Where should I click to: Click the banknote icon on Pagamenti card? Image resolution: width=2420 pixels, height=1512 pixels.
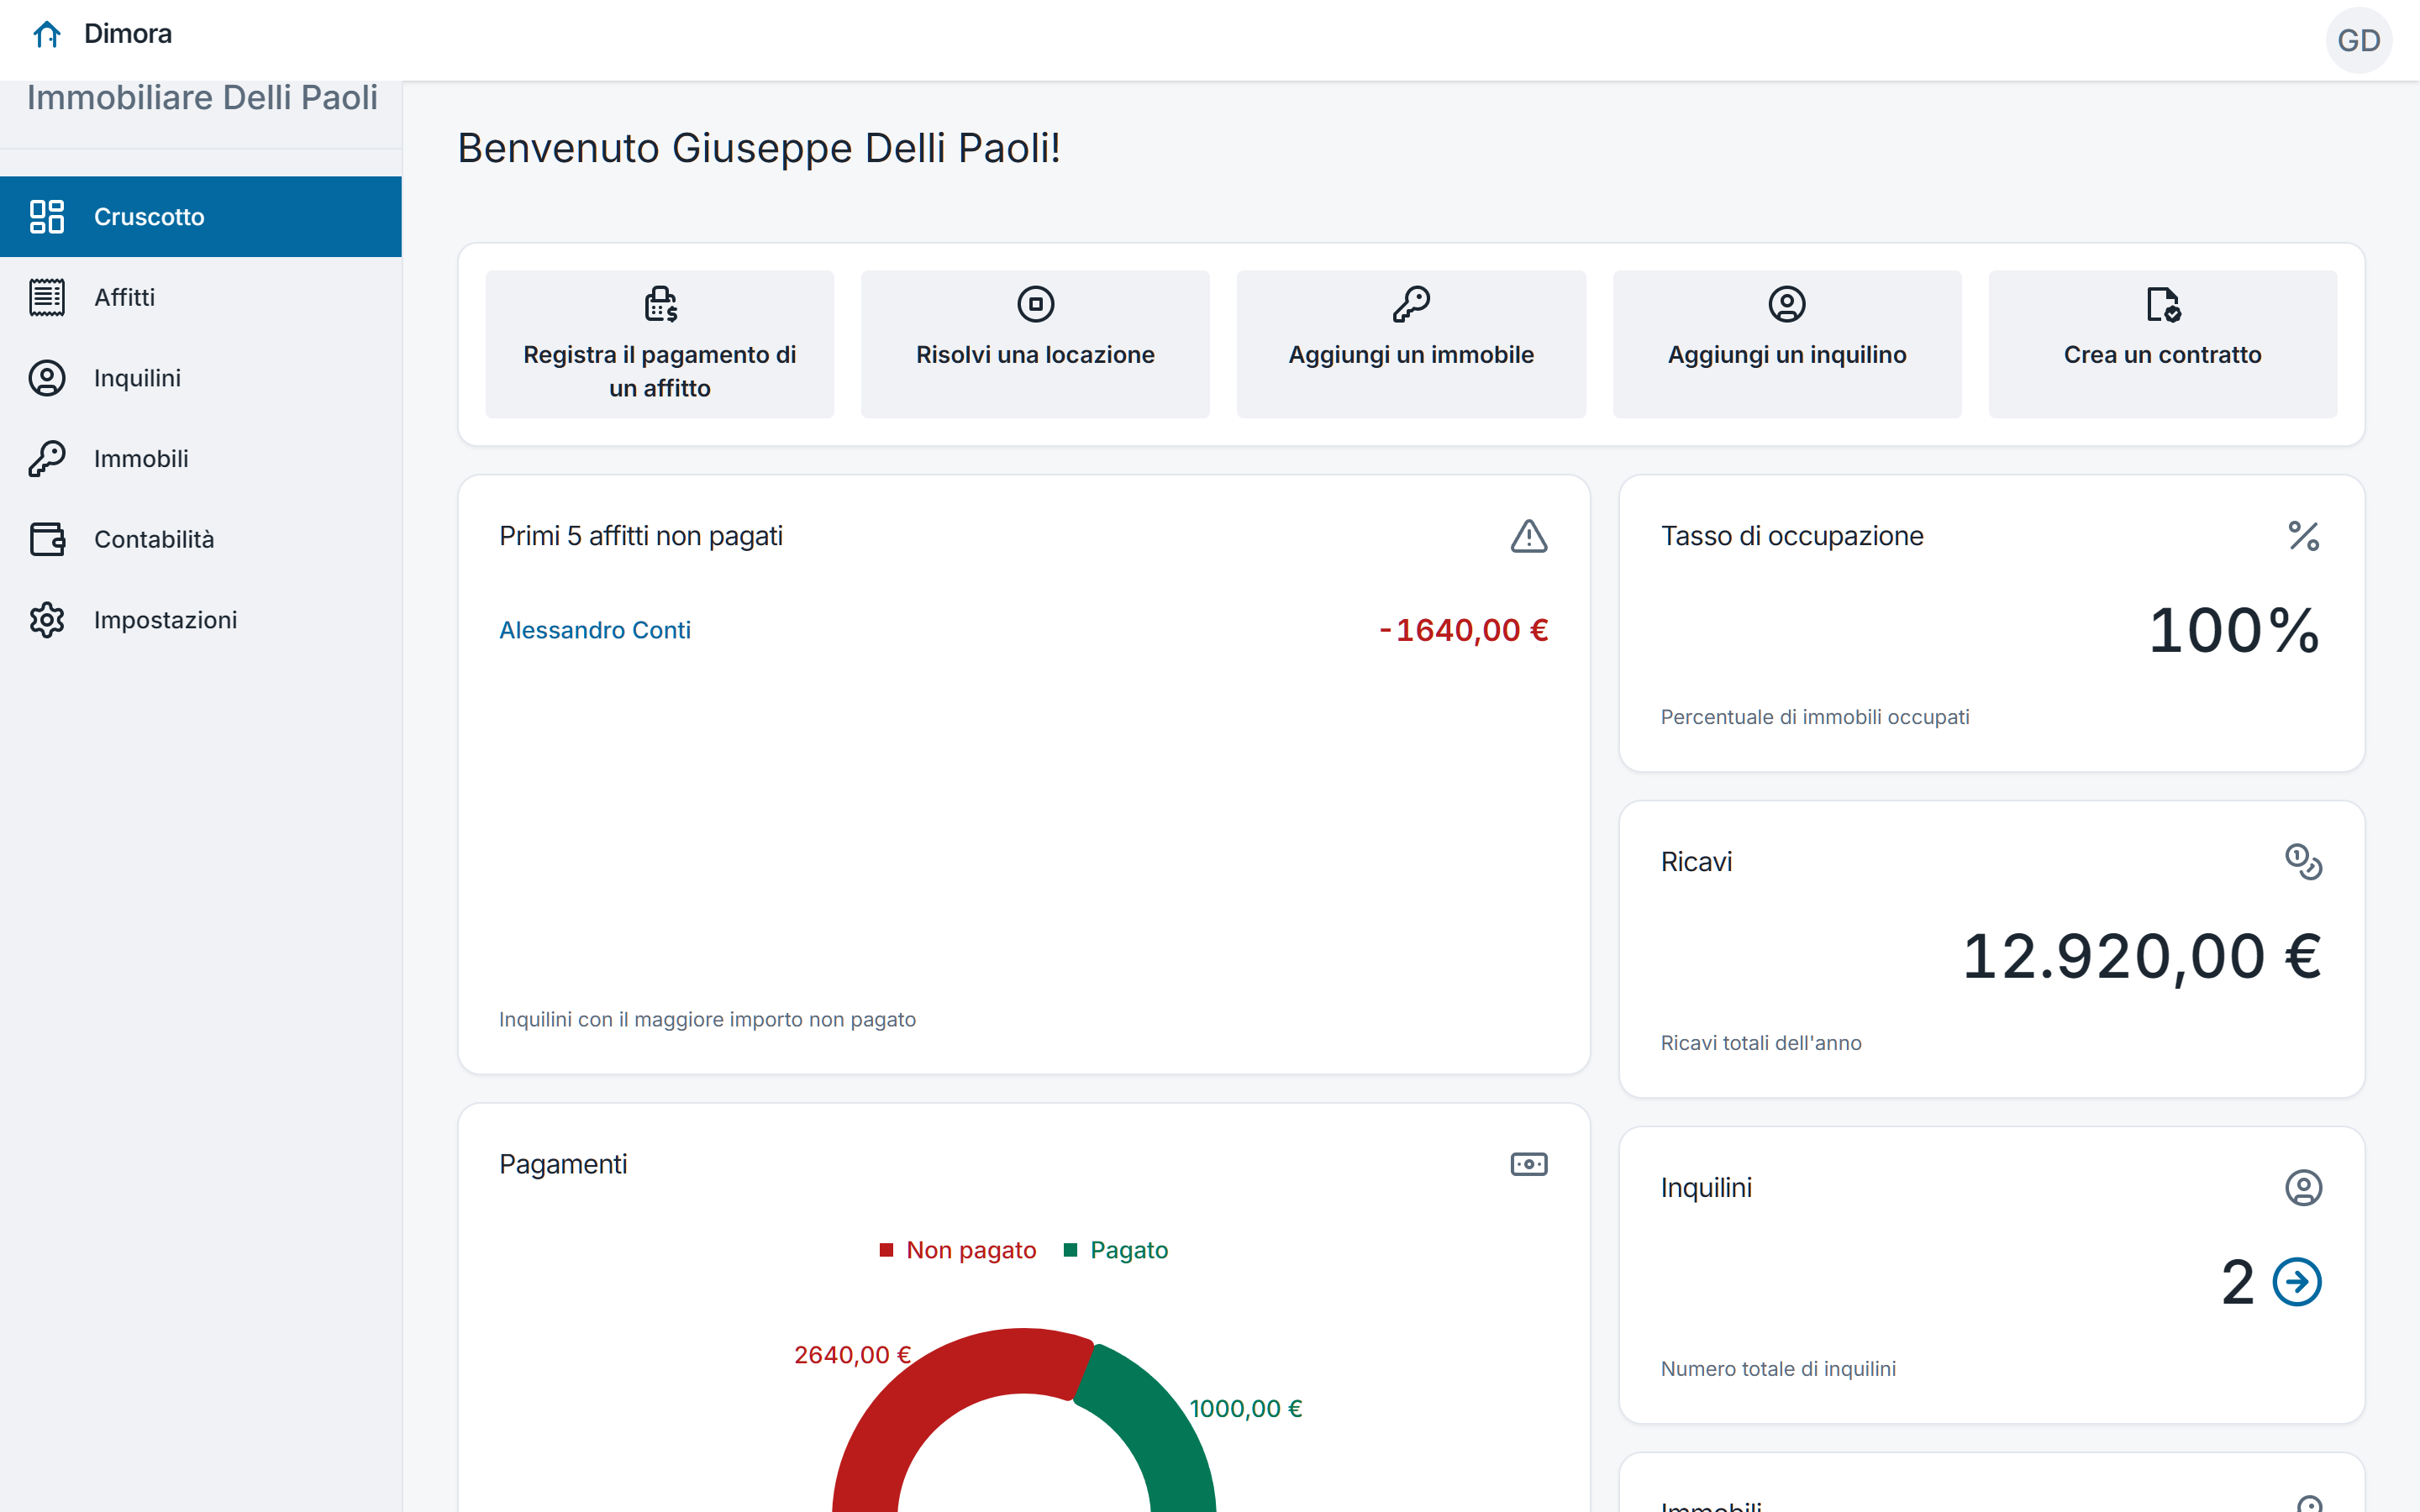pos(1529,1164)
